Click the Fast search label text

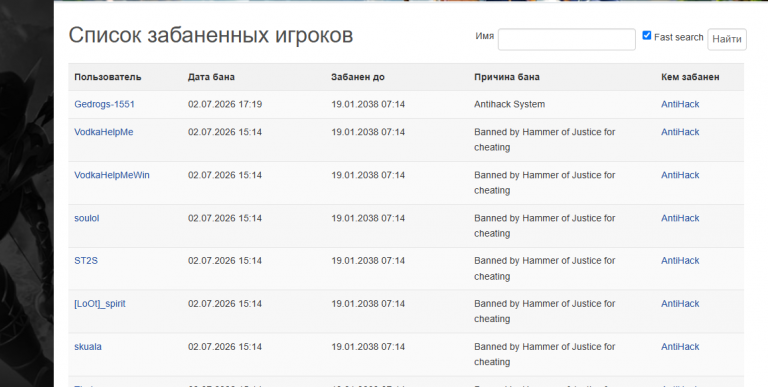tap(678, 37)
